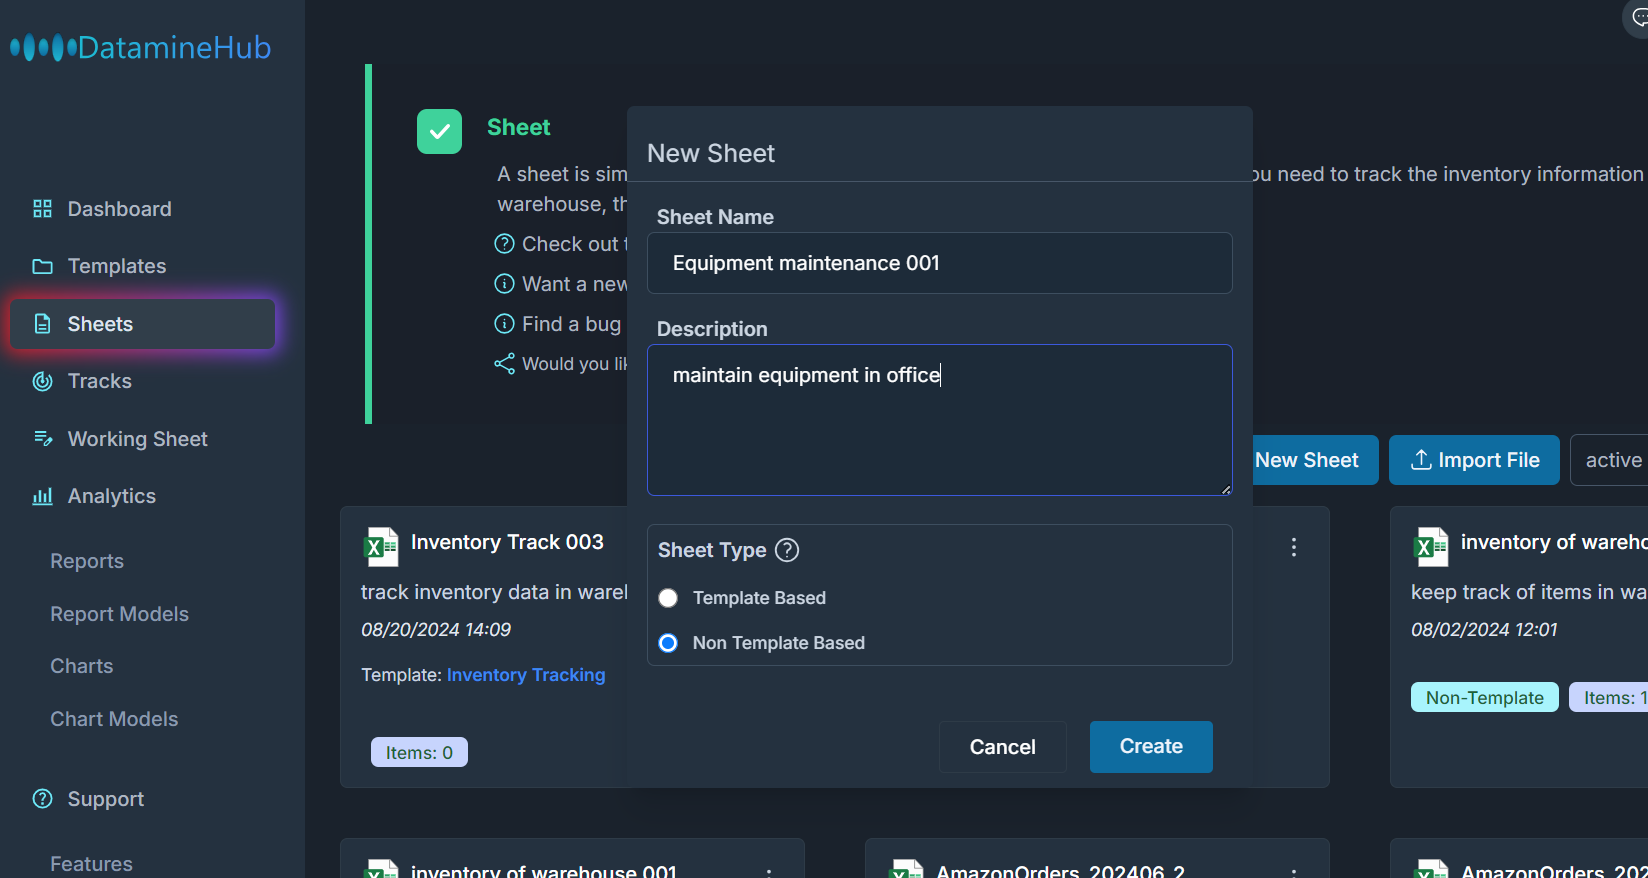Click the Sheets document icon
The width and height of the screenshot is (1648, 878).
click(42, 324)
